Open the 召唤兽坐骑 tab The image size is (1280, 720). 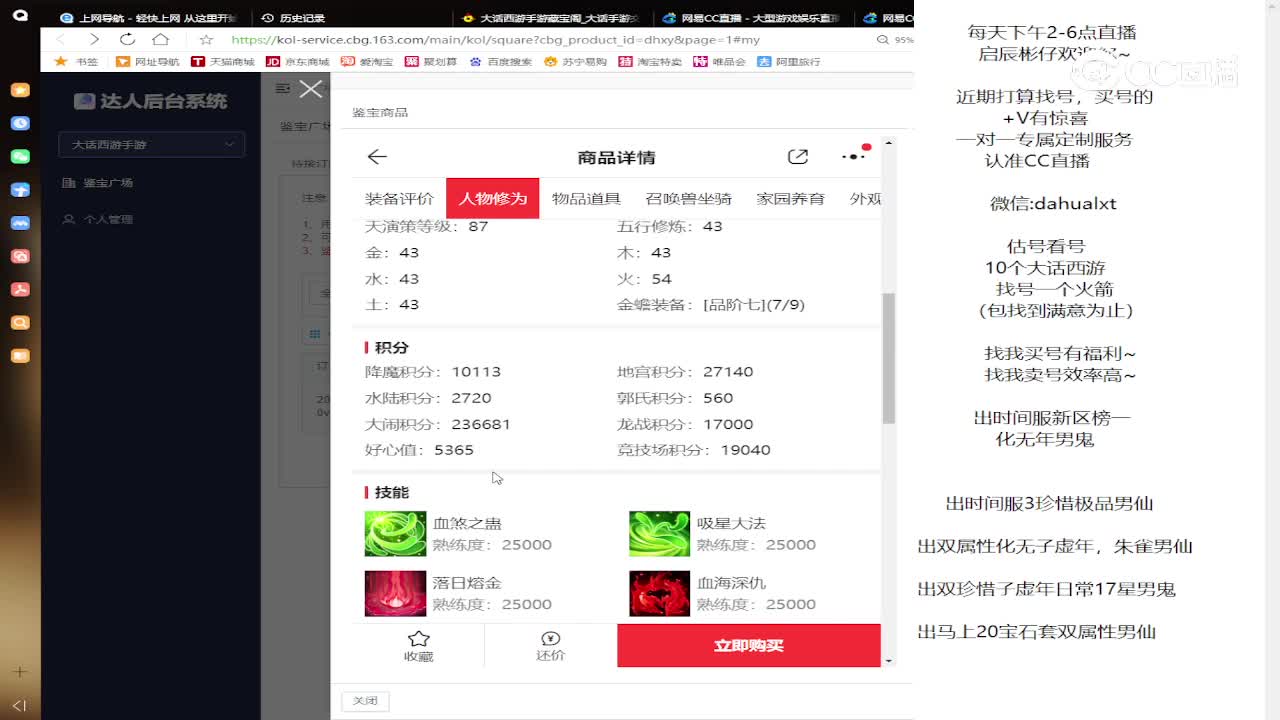coord(688,198)
